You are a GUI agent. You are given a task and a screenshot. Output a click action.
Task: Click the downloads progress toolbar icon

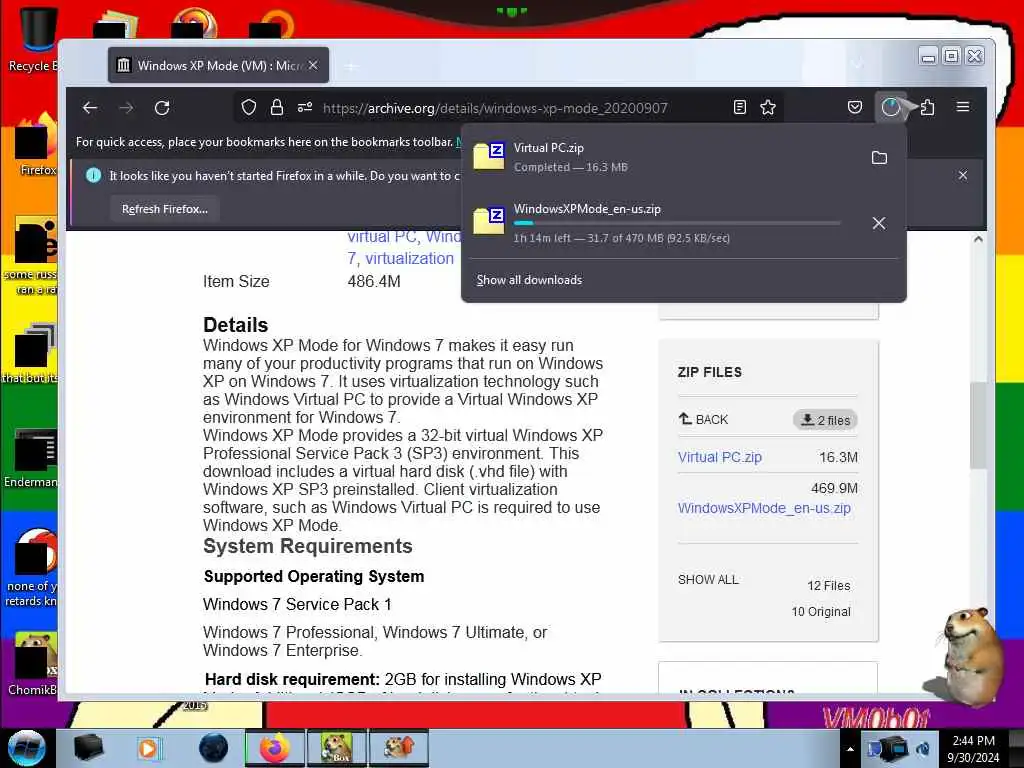point(891,108)
